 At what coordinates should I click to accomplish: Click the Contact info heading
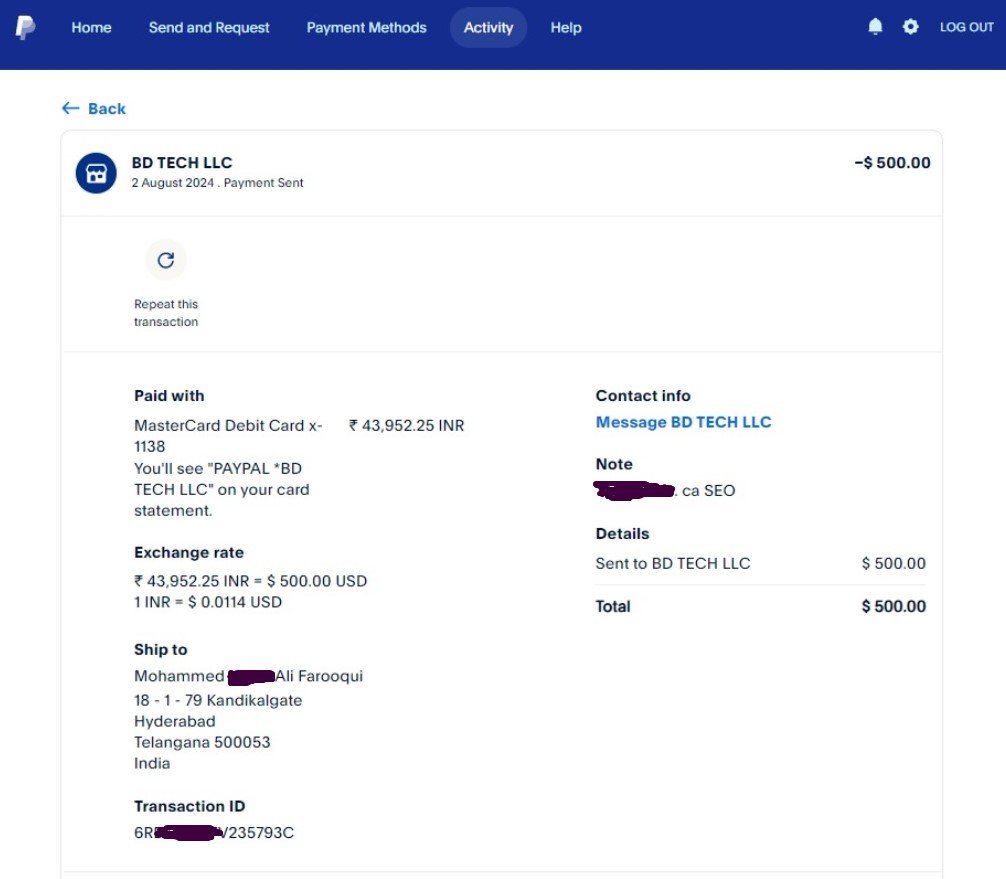point(643,396)
